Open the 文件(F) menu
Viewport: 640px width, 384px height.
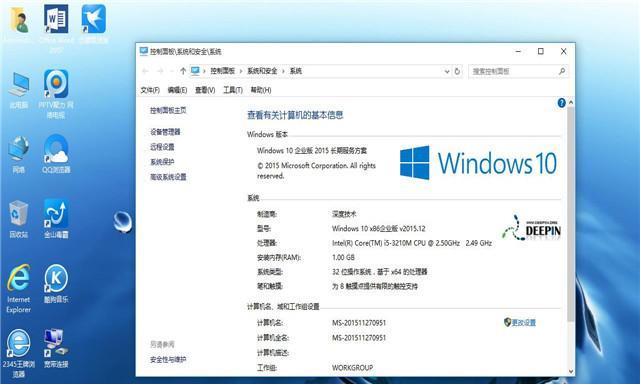tap(150, 90)
